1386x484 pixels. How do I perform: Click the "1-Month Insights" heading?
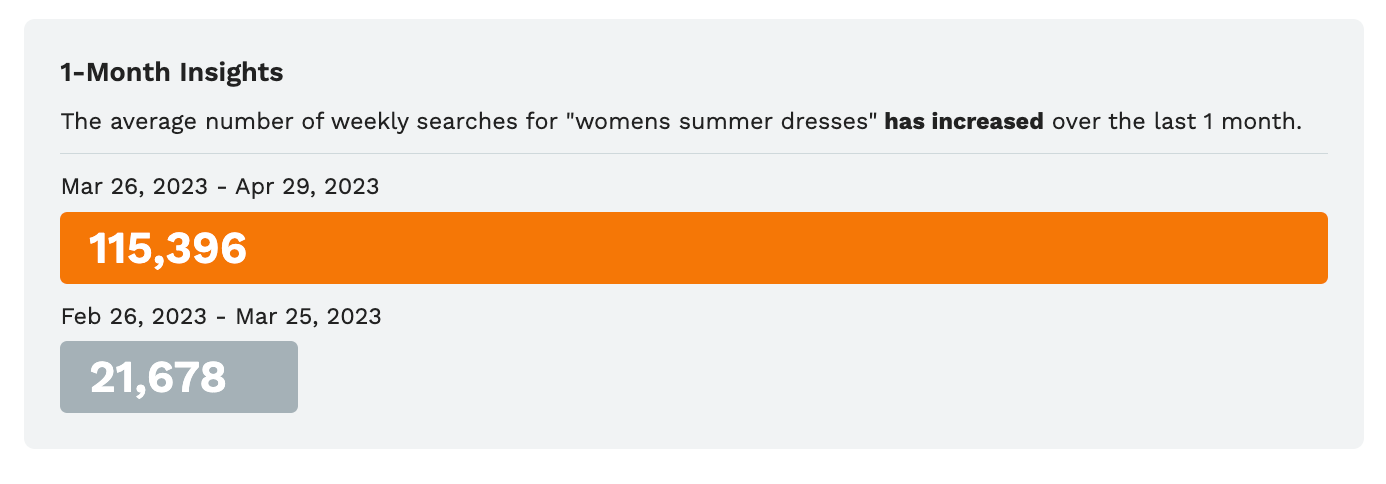(172, 73)
